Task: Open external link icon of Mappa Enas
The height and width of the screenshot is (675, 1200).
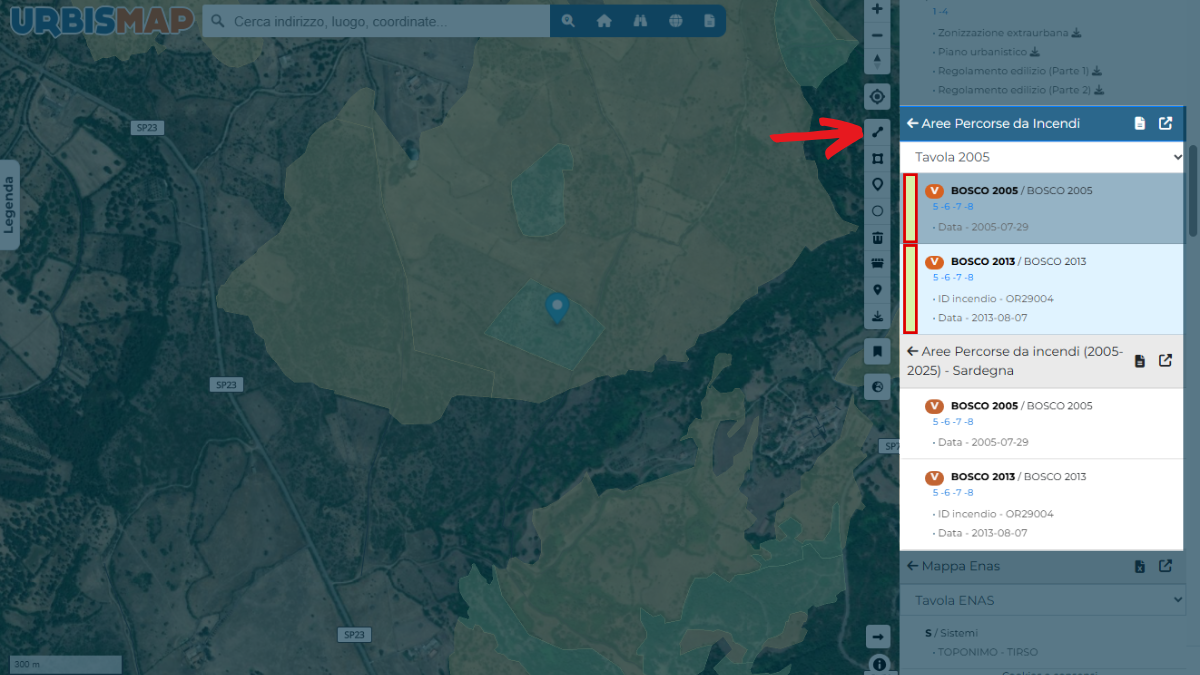Action: tap(1165, 567)
